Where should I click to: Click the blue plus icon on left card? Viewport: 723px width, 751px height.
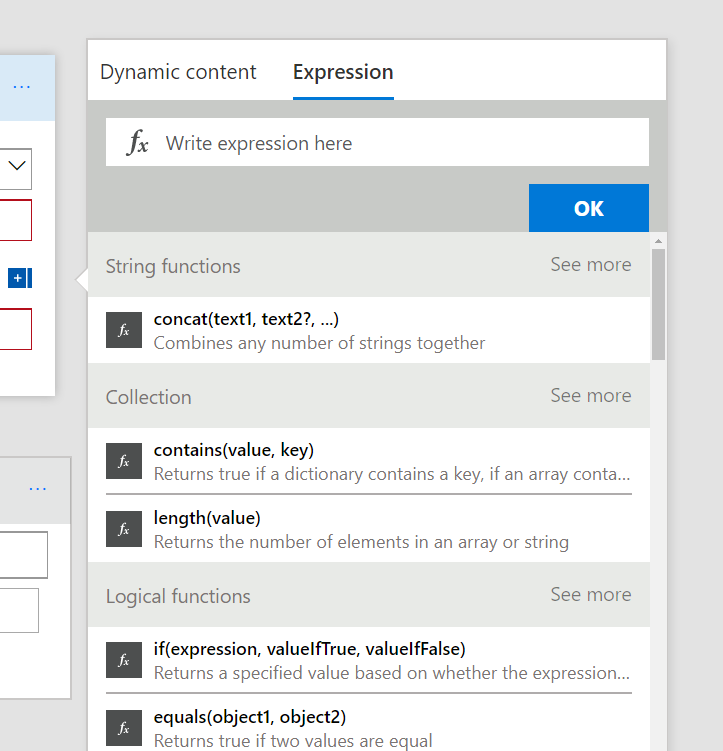tap(19, 277)
